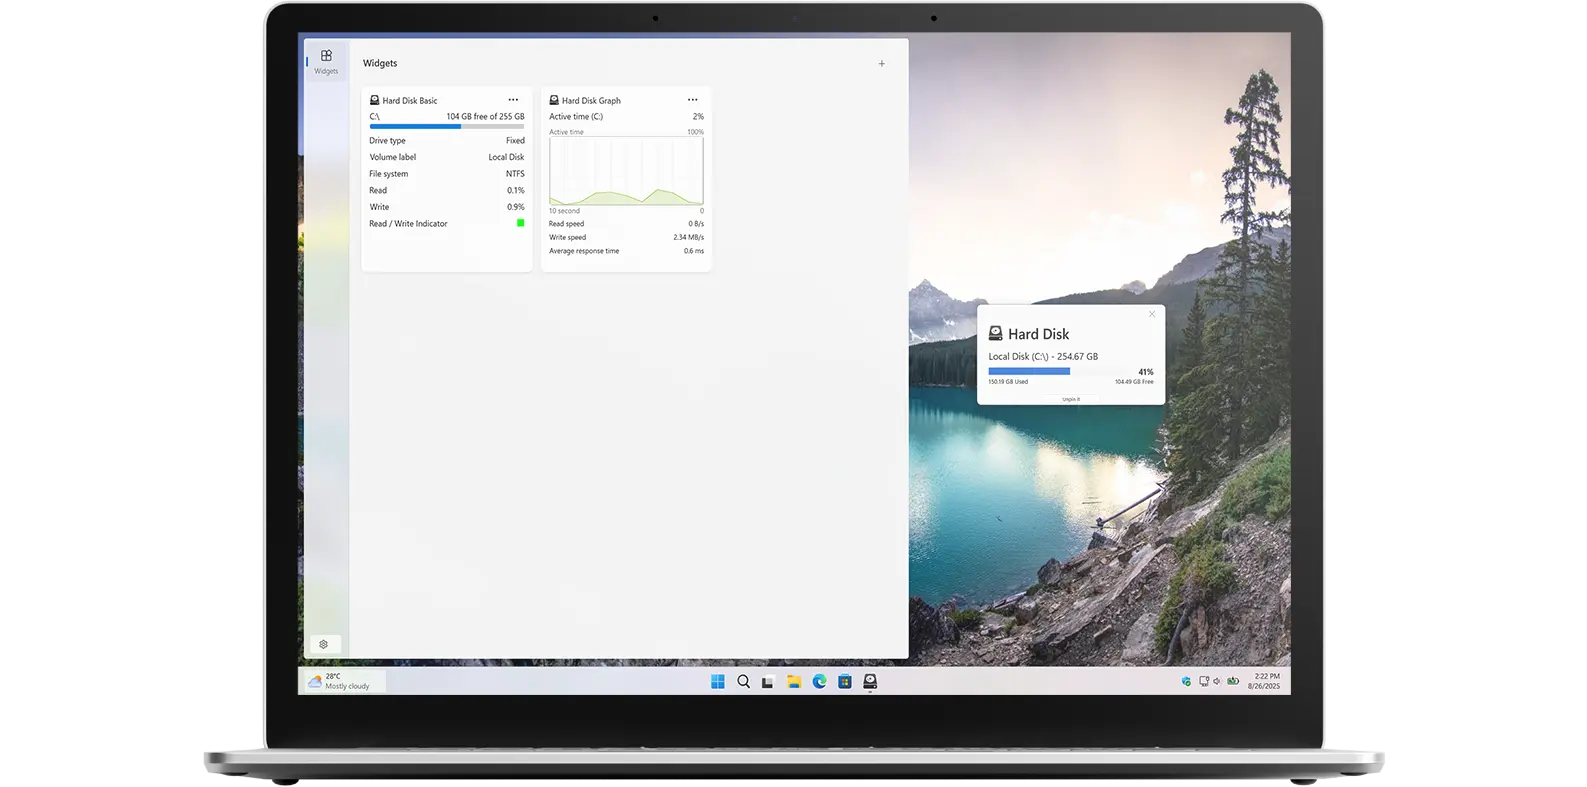This screenshot has height=787, width=1587.
Task: Click the 'Volume label' row text
Action: click(x=392, y=157)
